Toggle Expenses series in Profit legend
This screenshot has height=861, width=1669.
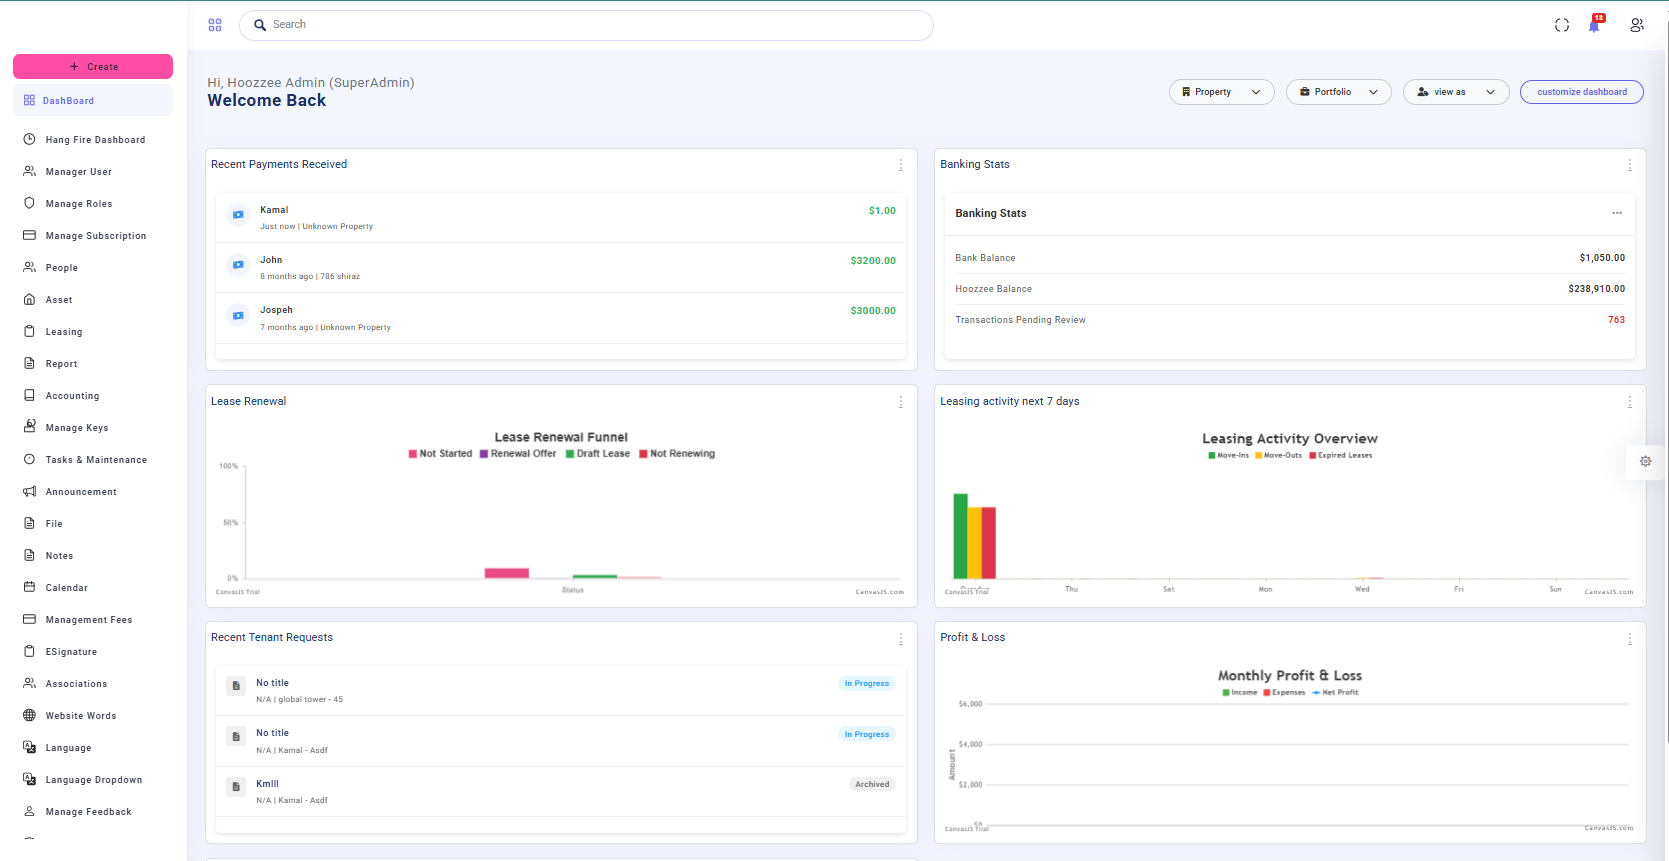point(1284,692)
